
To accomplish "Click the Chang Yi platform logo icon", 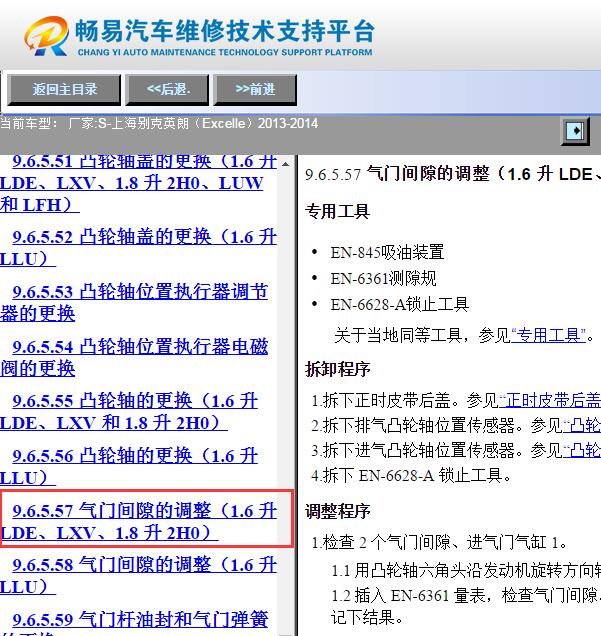I will (x=46, y=36).
